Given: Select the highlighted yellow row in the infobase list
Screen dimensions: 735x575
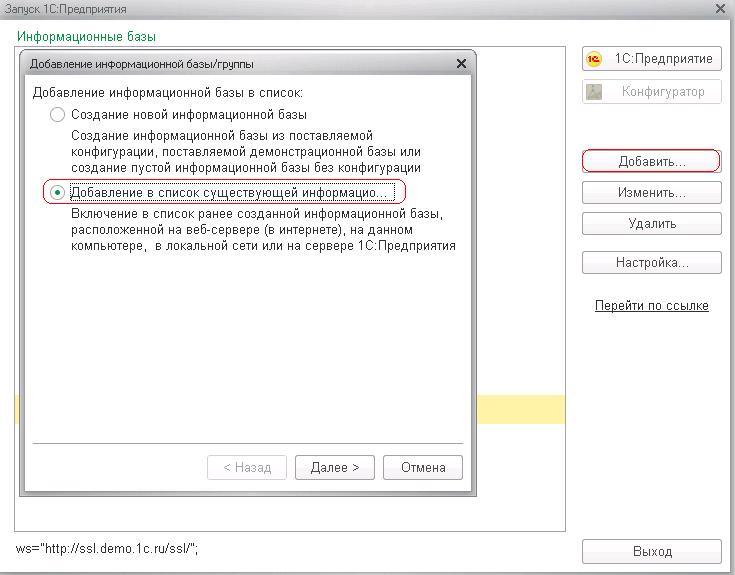Looking at the screenshot, I should [x=521, y=409].
